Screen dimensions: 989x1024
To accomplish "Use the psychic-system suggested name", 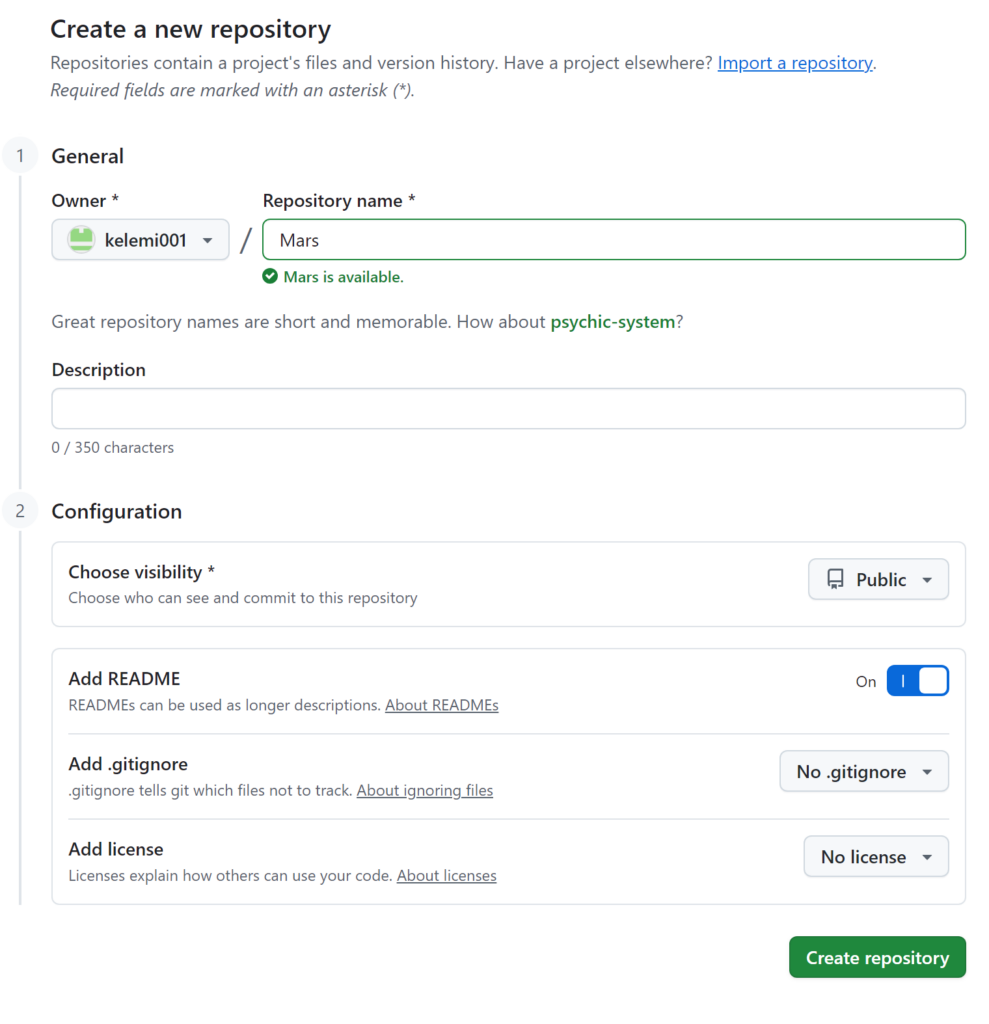I will coord(612,322).
